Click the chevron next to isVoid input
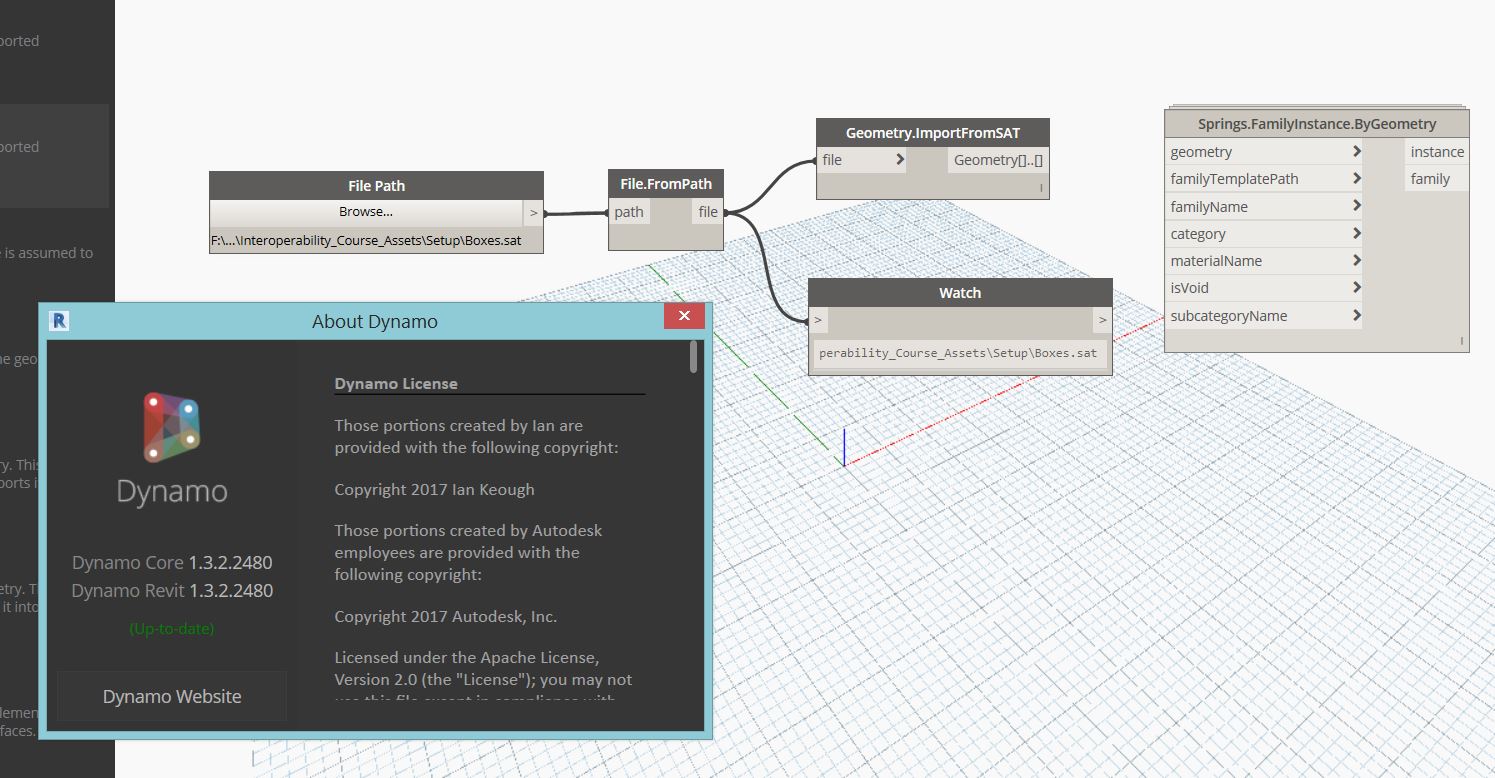Screen dimensions: 1495x778 tap(1356, 288)
